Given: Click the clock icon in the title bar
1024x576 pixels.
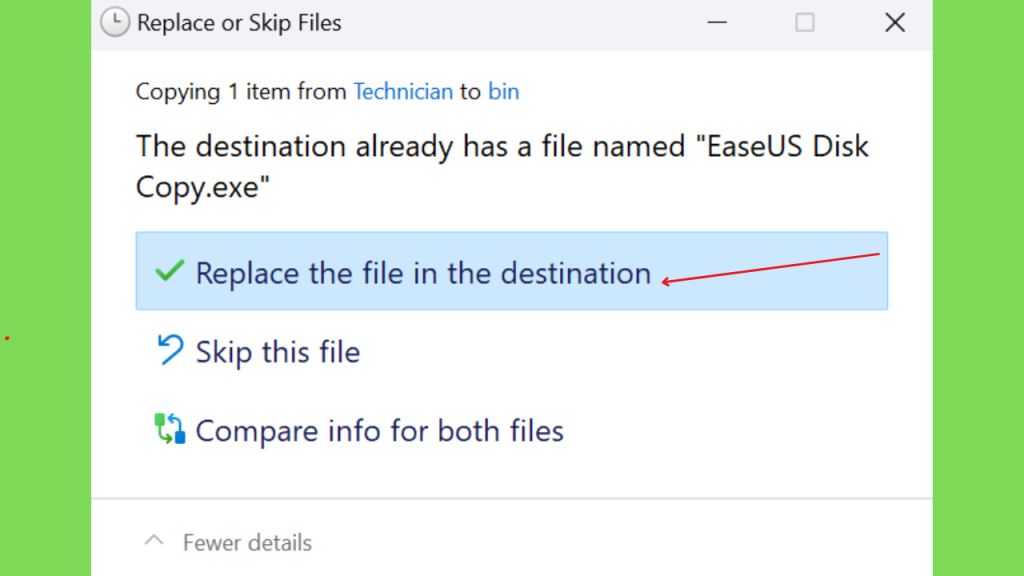Looking at the screenshot, I should coord(115,22).
